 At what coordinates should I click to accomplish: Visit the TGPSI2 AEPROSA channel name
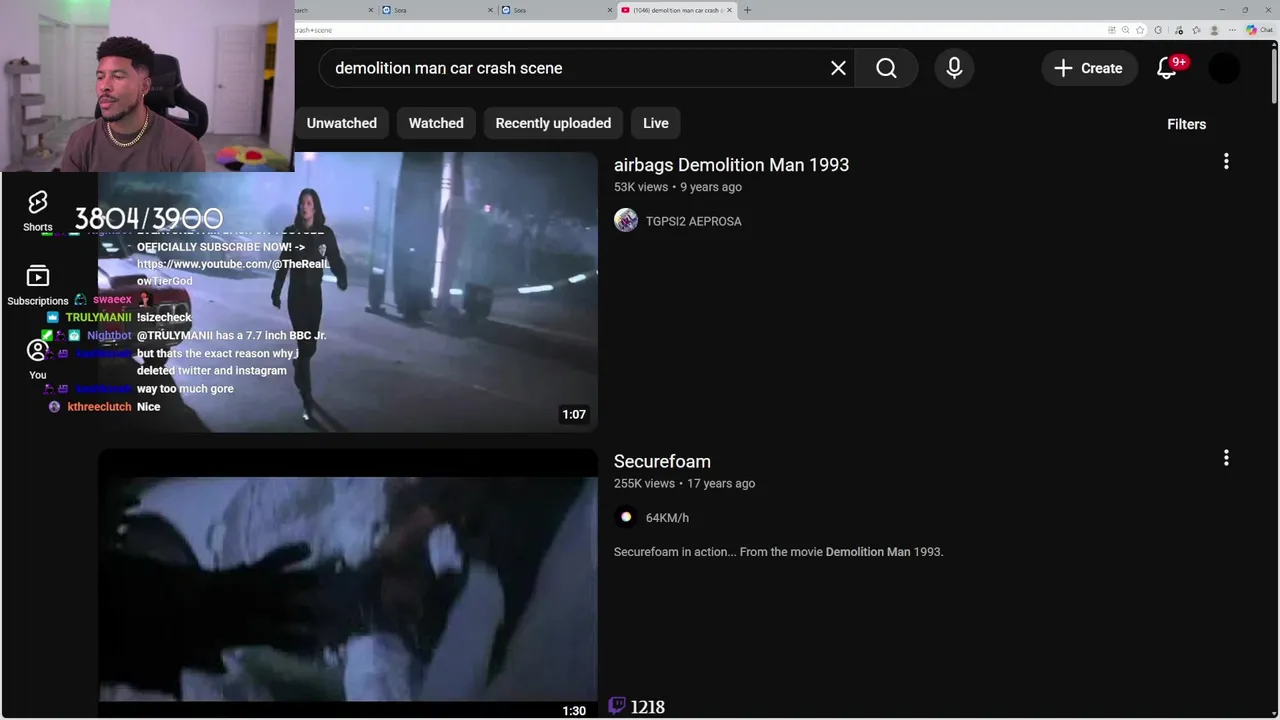click(x=694, y=221)
